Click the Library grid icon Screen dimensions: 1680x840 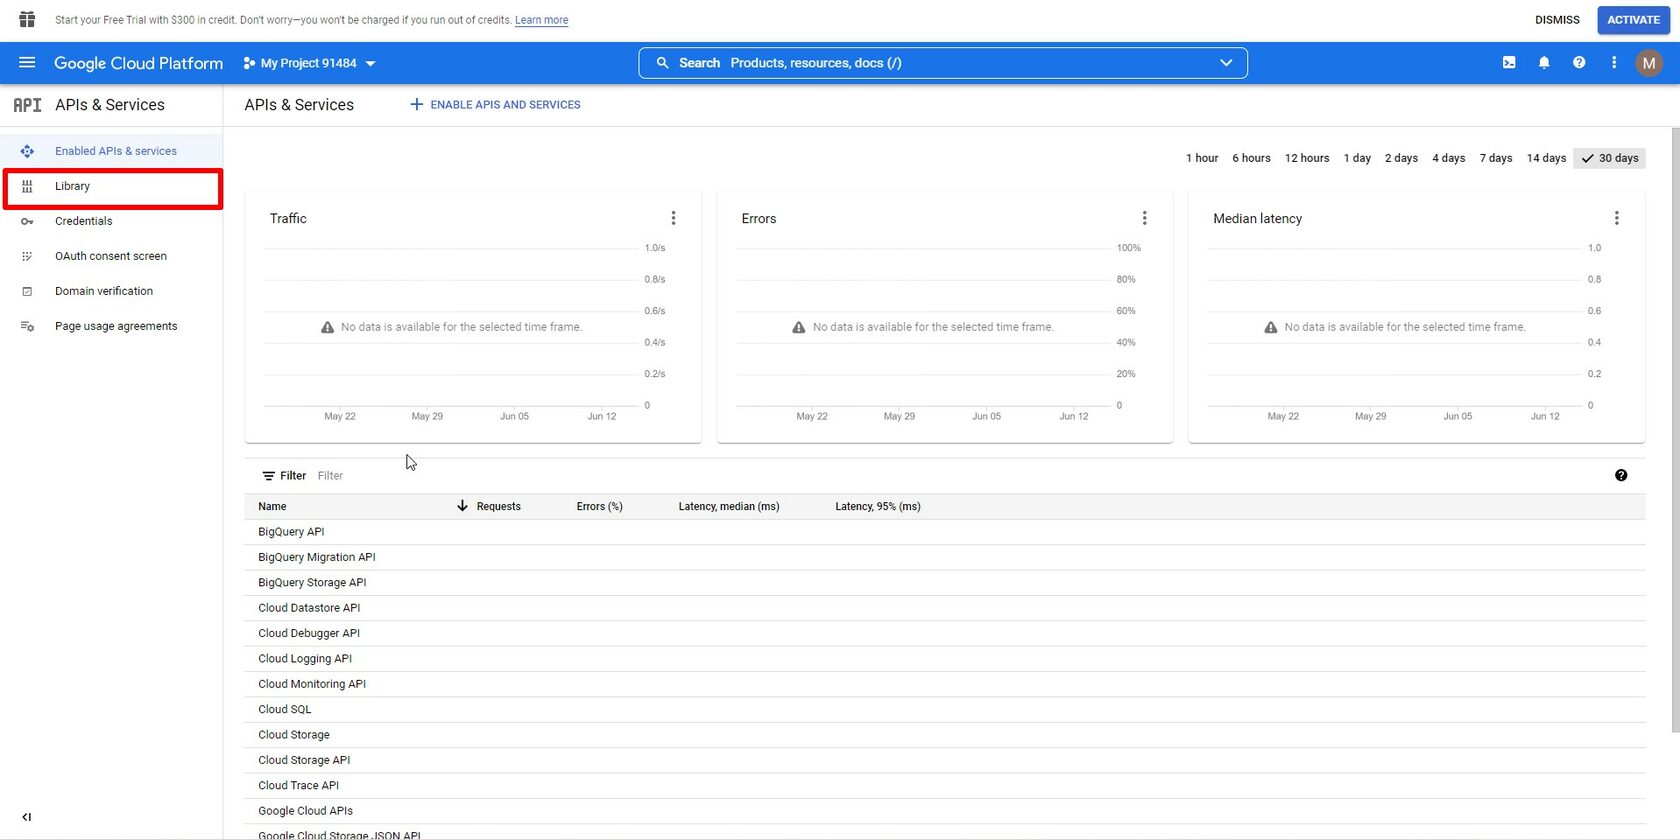click(x=27, y=186)
